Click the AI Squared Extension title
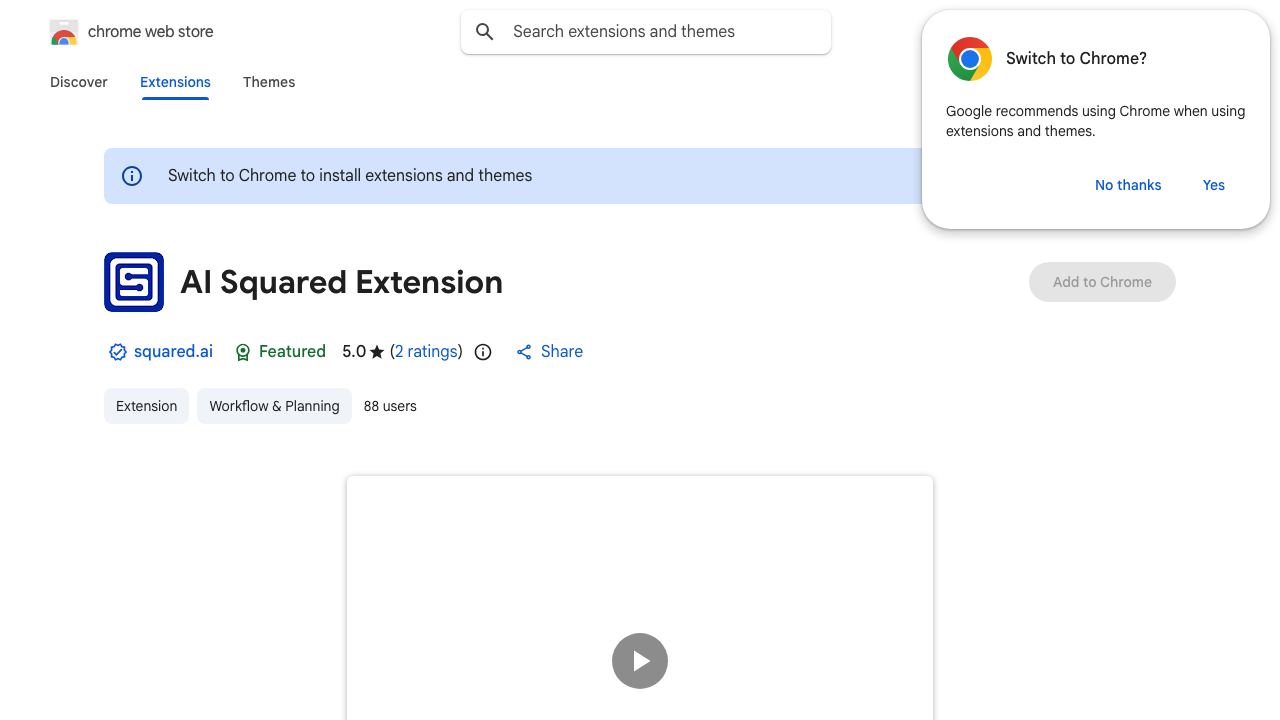1280x720 pixels. pos(341,282)
